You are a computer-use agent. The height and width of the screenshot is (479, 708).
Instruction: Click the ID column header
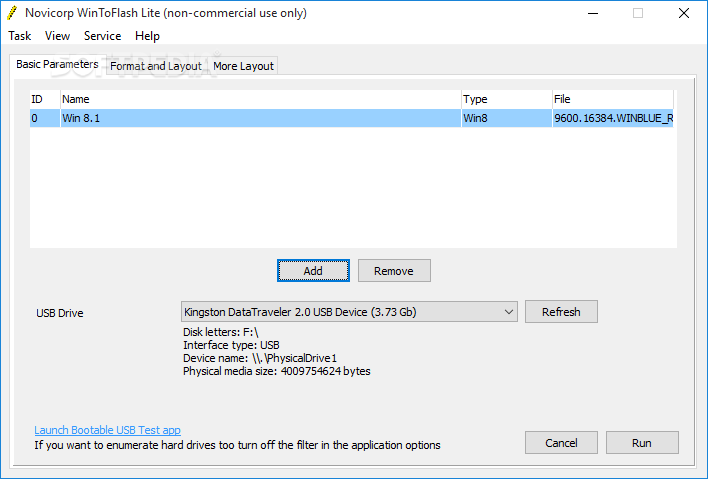click(x=45, y=99)
